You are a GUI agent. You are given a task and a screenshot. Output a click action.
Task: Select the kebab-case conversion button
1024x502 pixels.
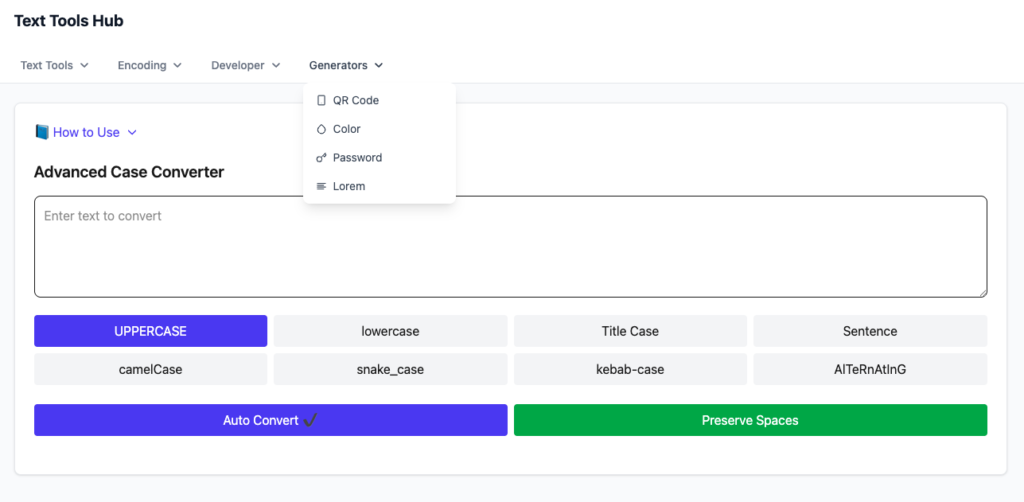630,369
